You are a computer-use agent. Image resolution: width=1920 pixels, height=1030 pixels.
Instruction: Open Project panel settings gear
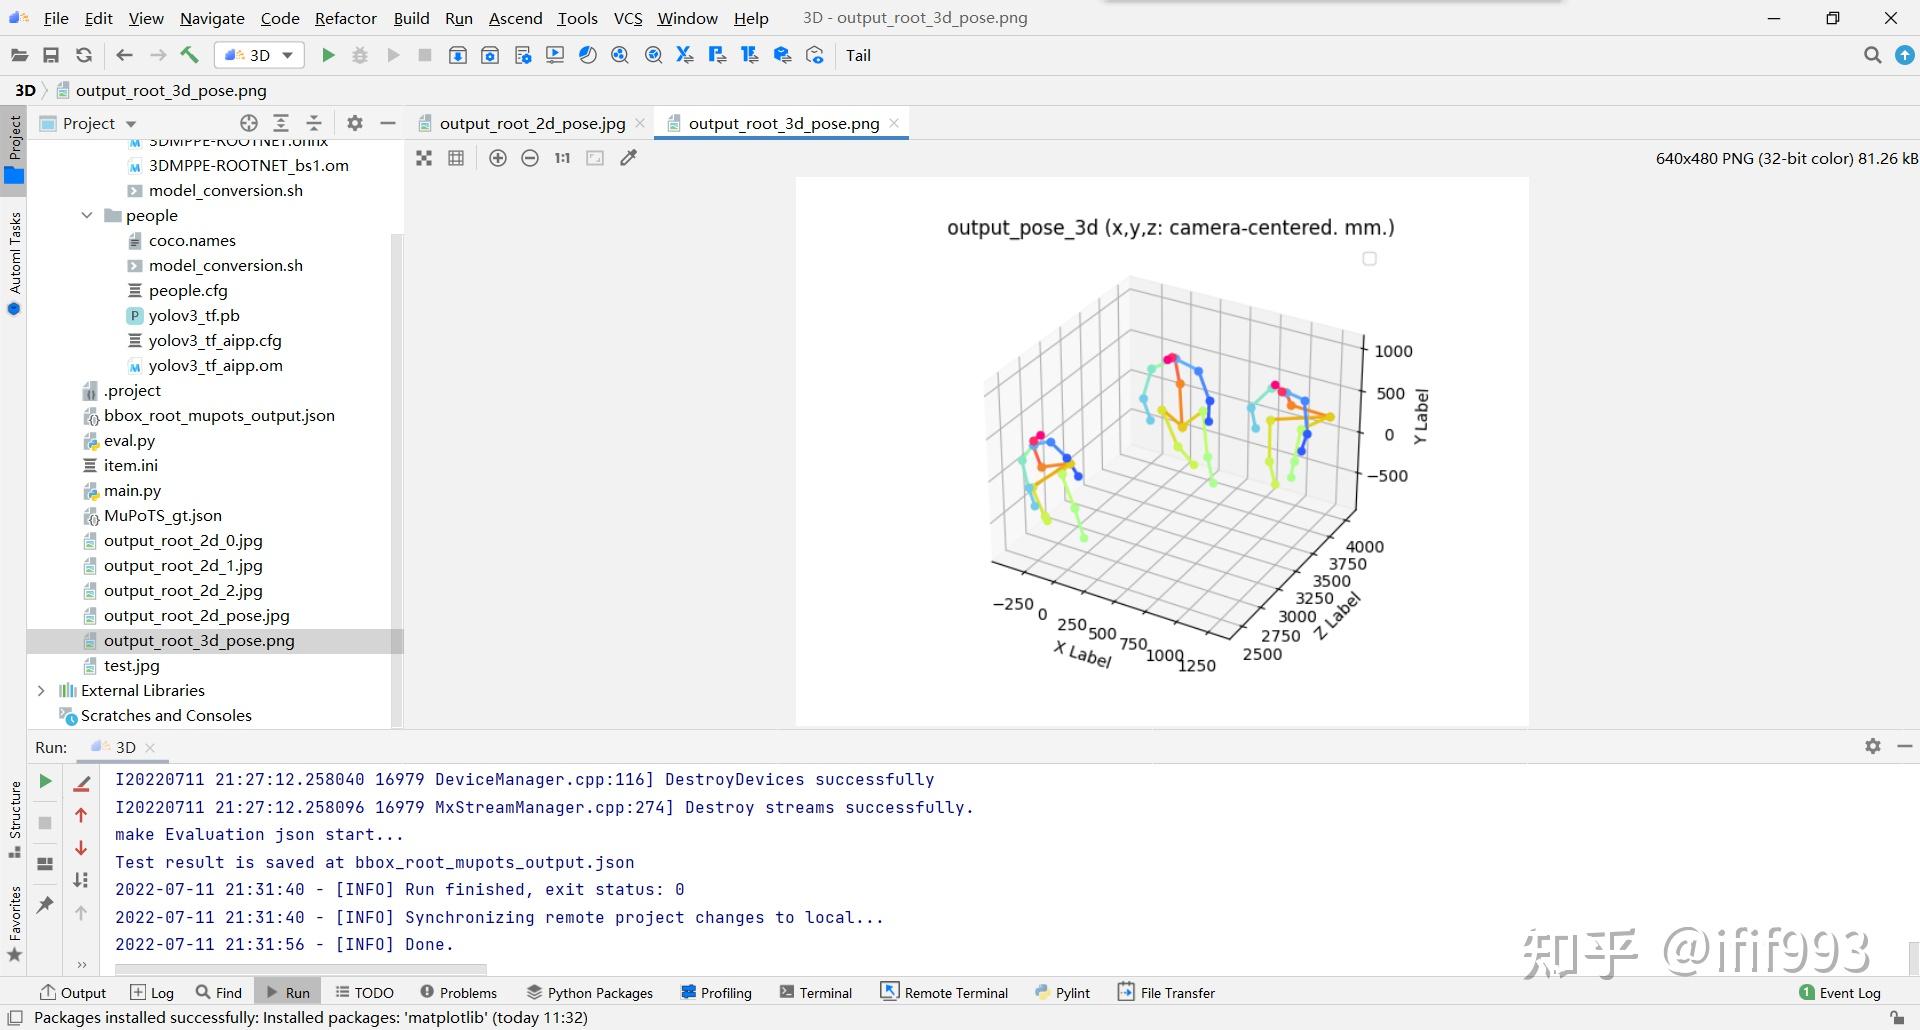(x=354, y=123)
